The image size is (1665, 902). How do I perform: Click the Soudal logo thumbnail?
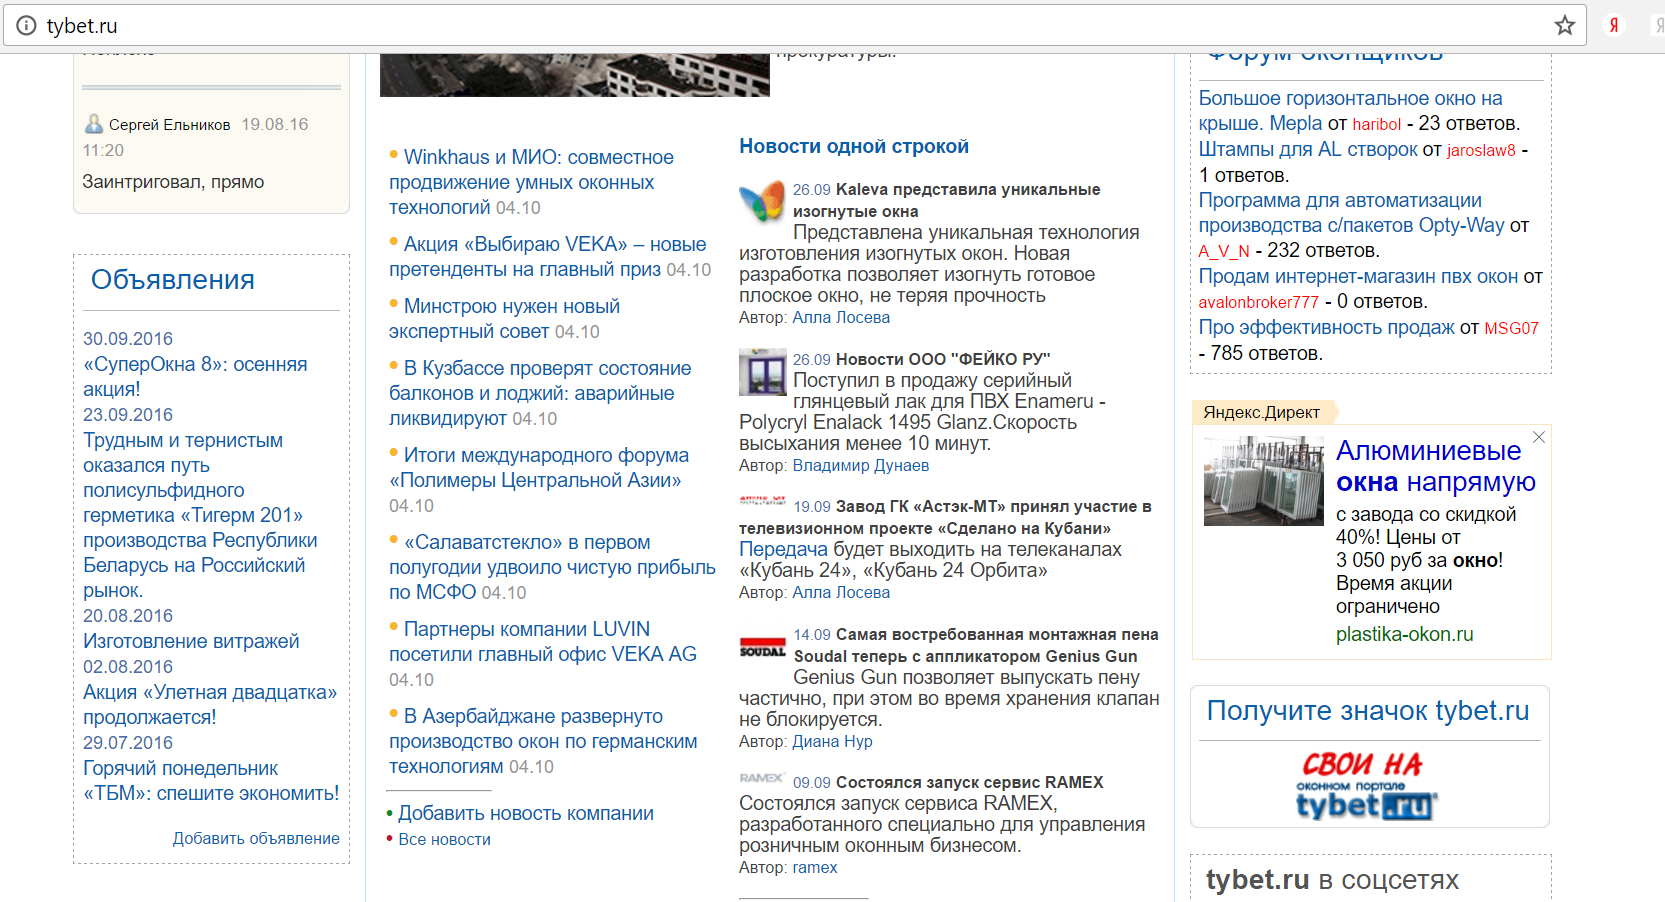click(x=763, y=646)
